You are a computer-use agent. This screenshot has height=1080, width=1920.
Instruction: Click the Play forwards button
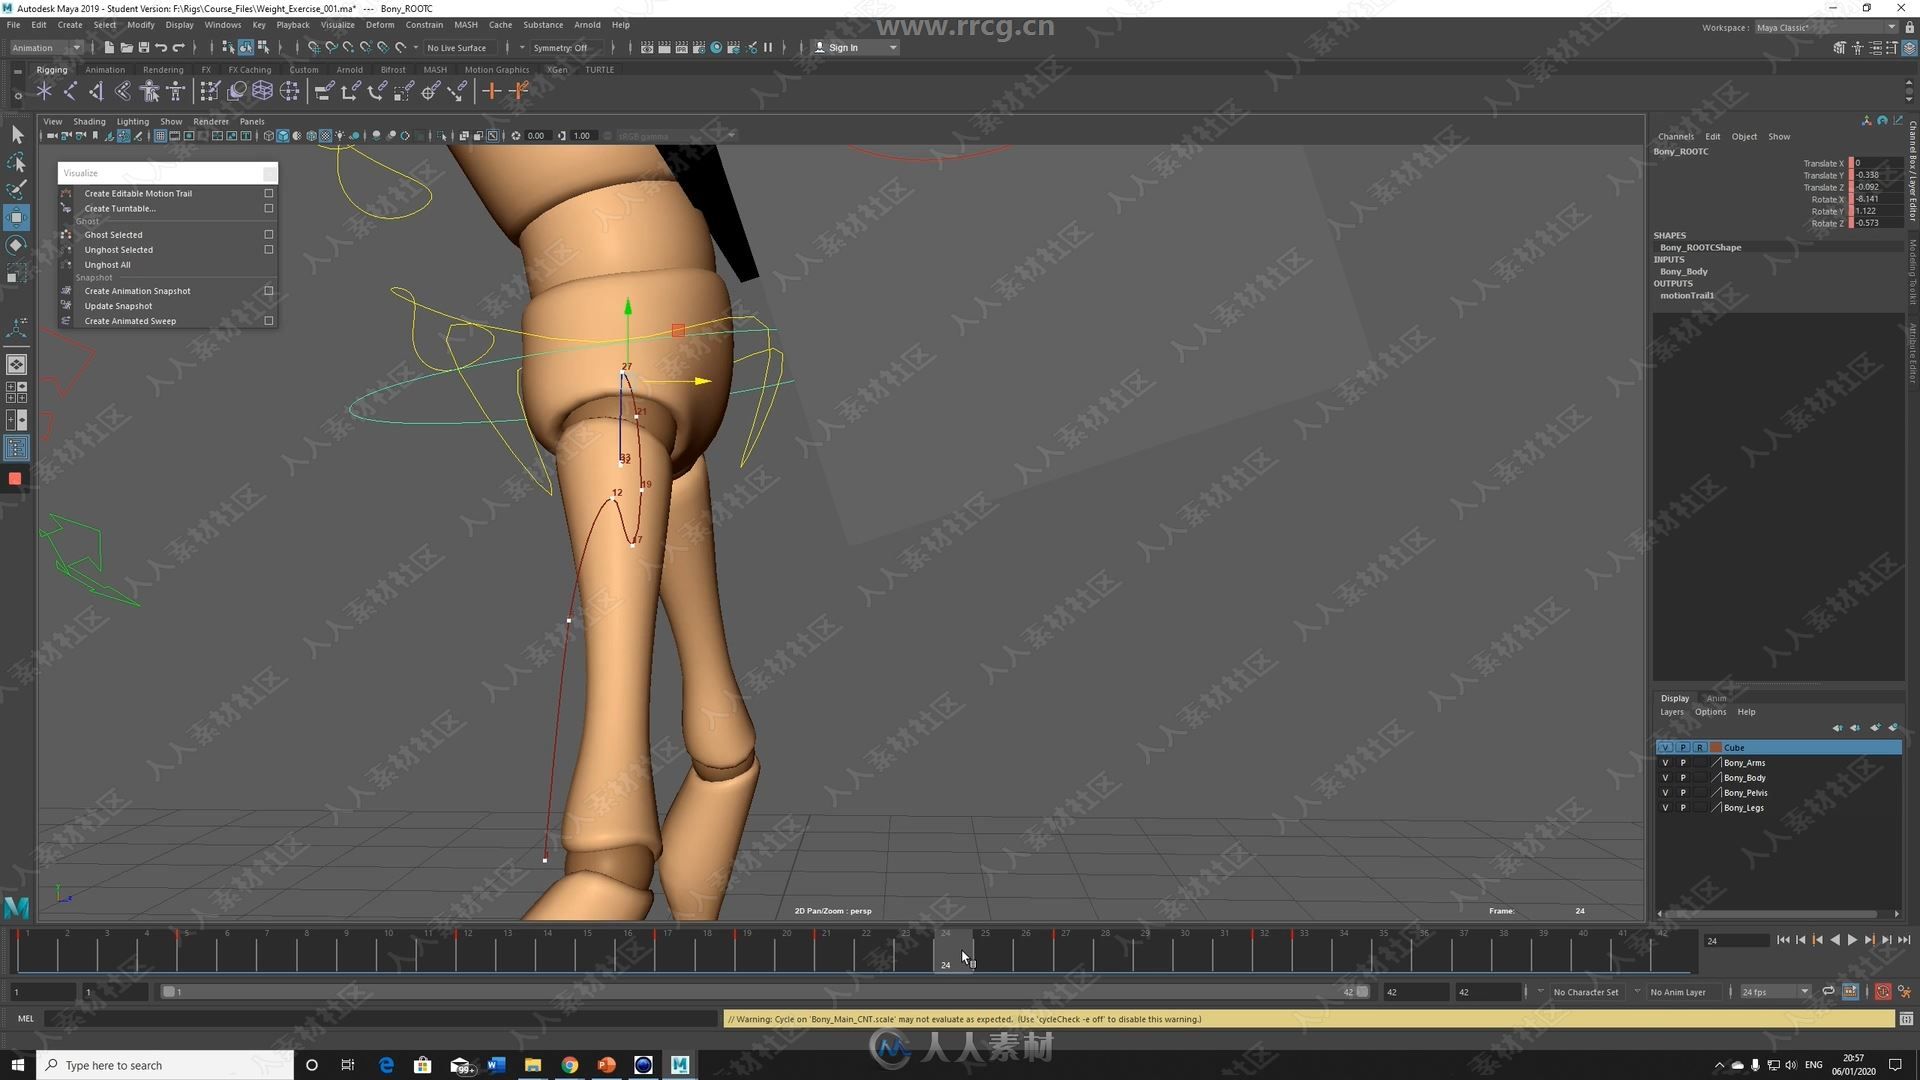click(x=1852, y=940)
